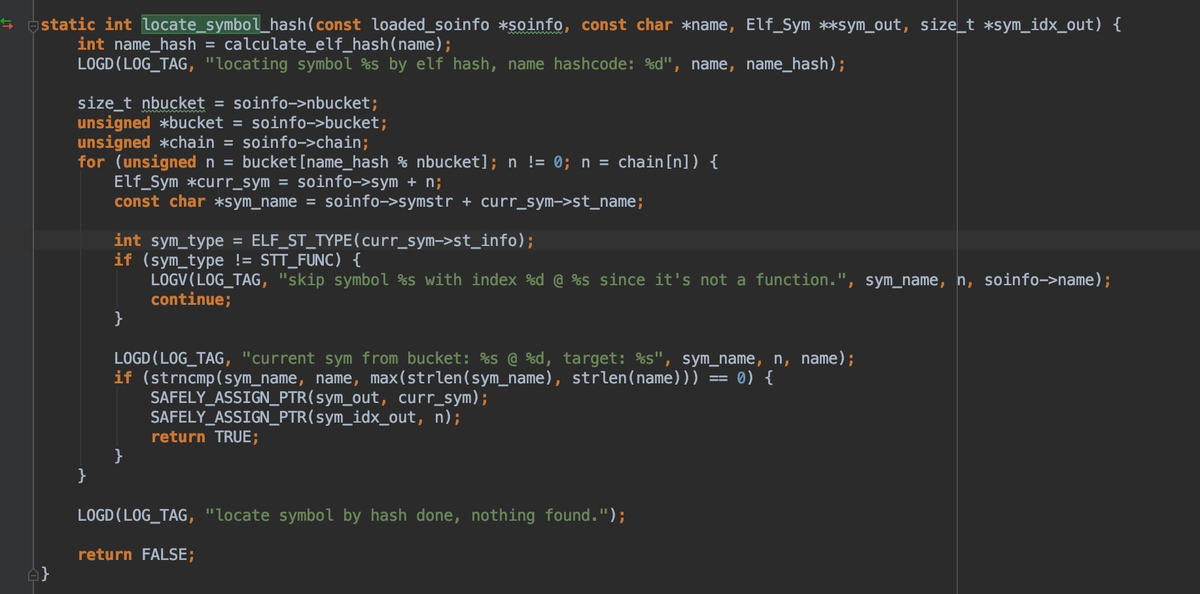Click soinfo->name in the LOGV arguments
This screenshot has height=594, width=1200.
pyautogui.click(x=1039, y=280)
